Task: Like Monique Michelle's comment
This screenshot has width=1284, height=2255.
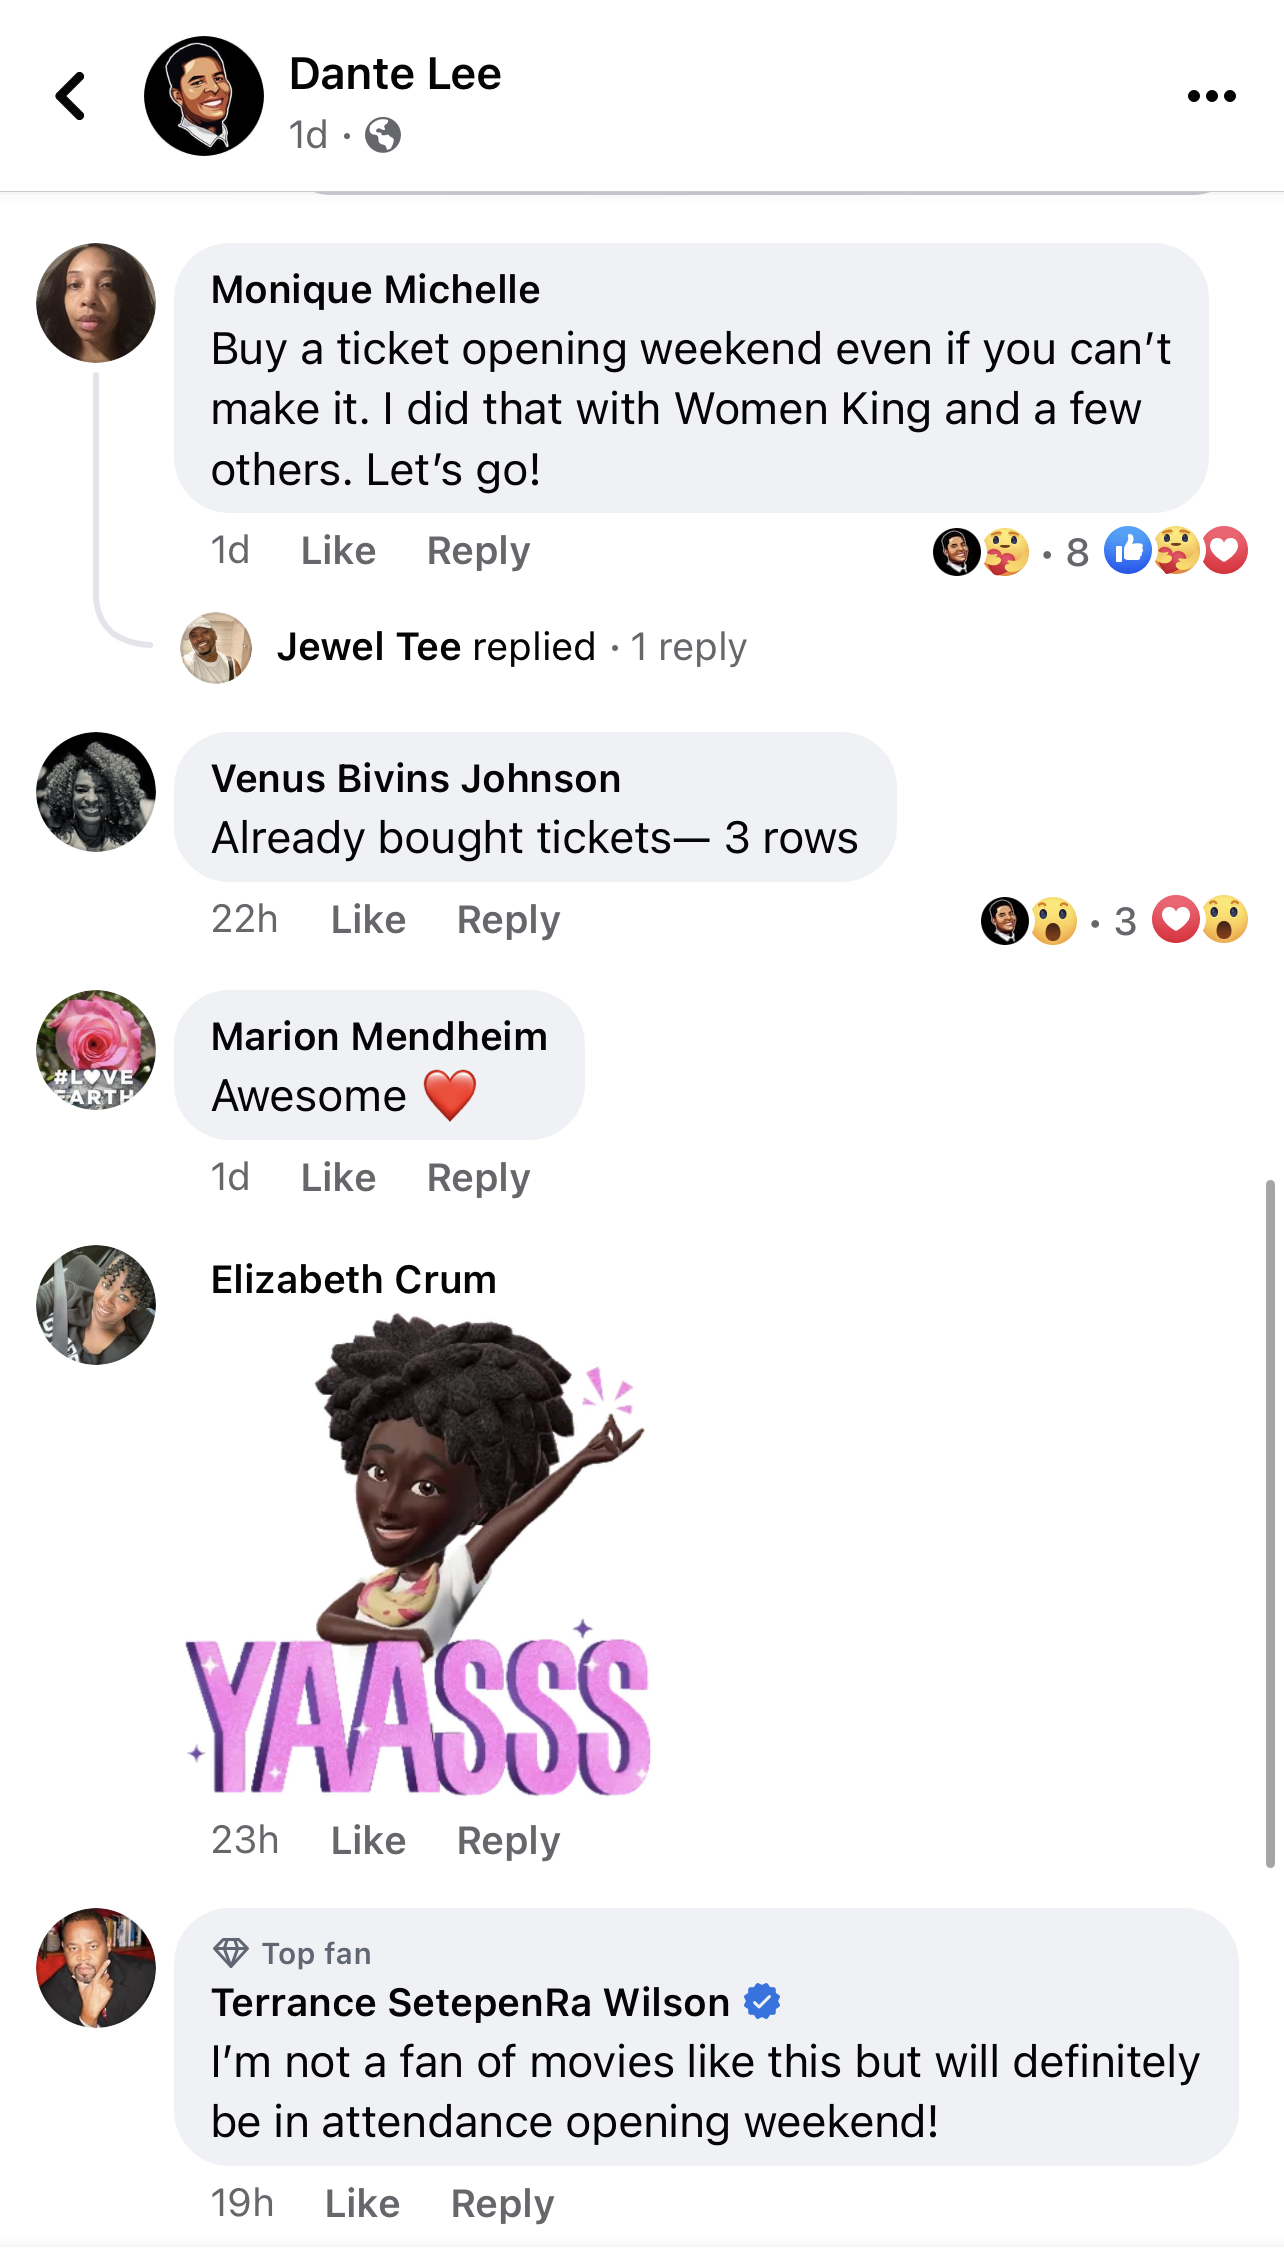Action: (x=338, y=550)
